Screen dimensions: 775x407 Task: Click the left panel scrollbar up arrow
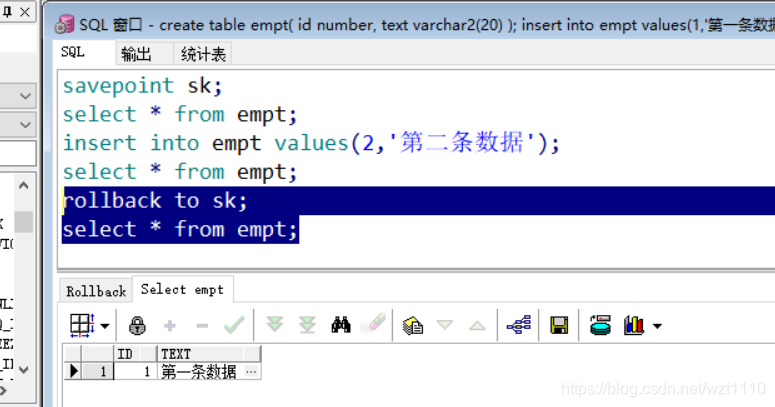[x=23, y=185]
